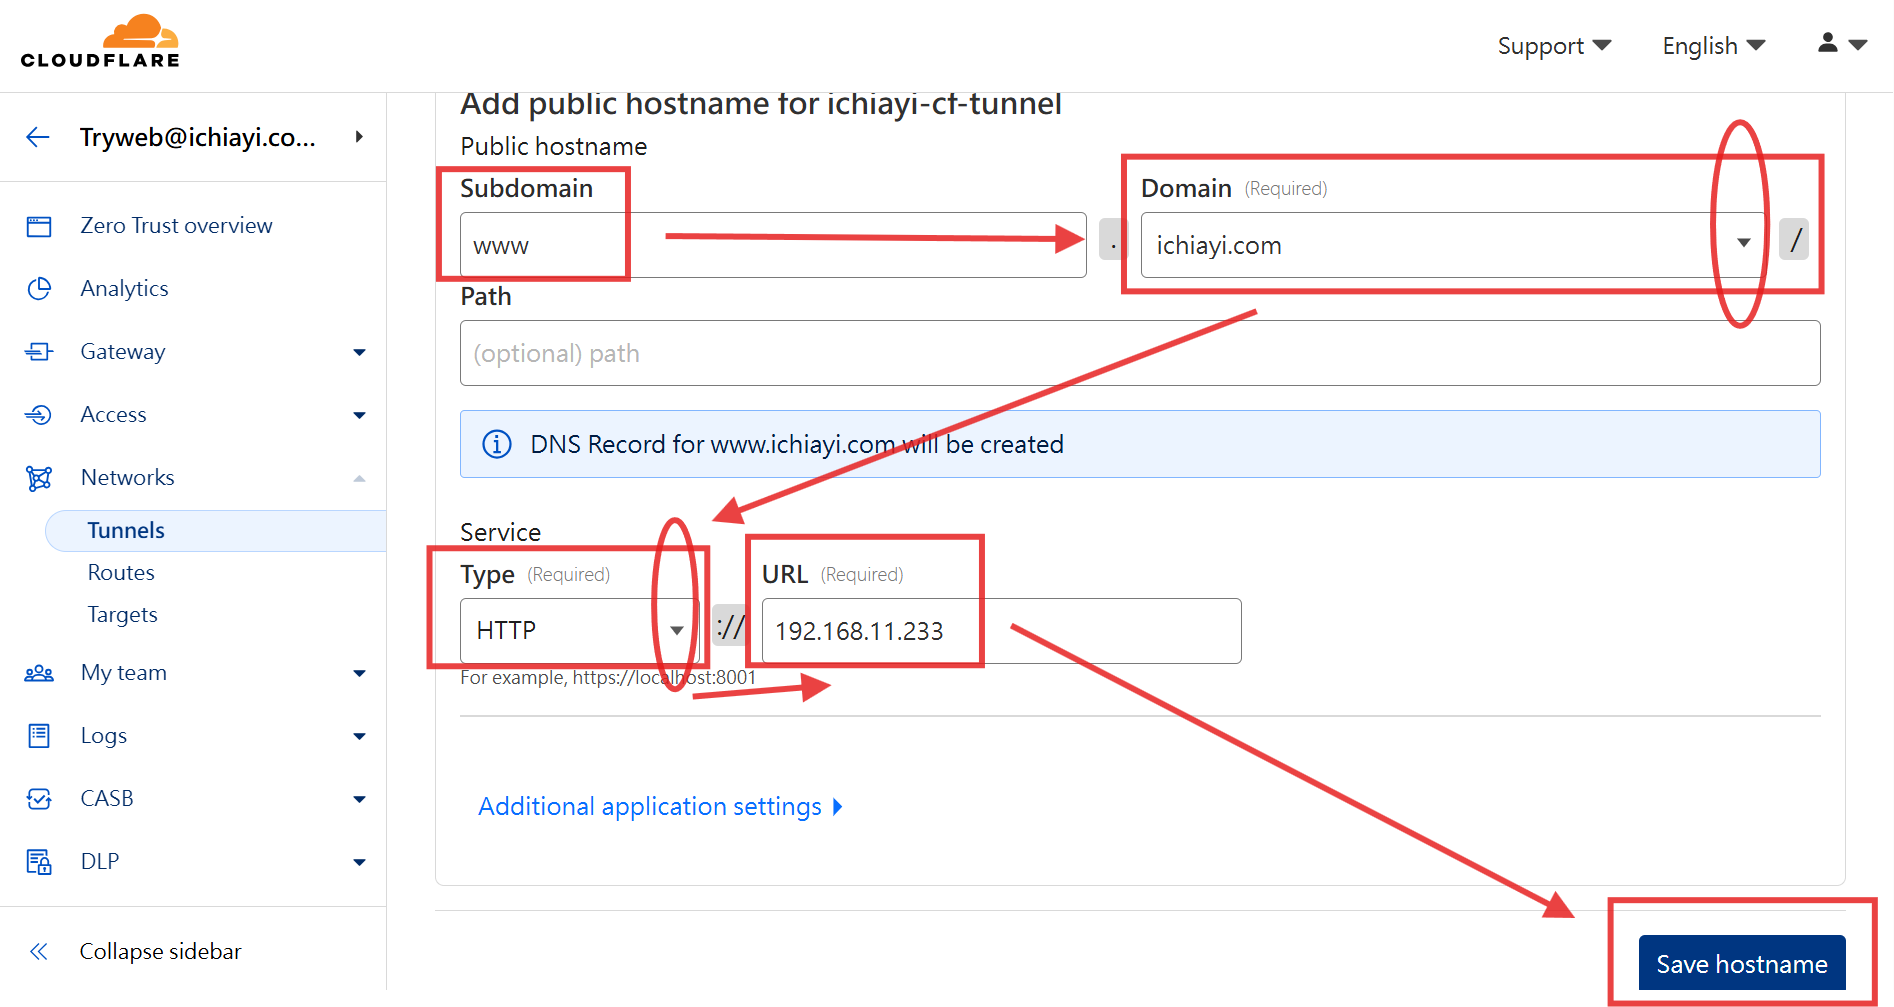Click the service URL input field
Image resolution: width=1894 pixels, height=1007 pixels.
tap(1001, 631)
